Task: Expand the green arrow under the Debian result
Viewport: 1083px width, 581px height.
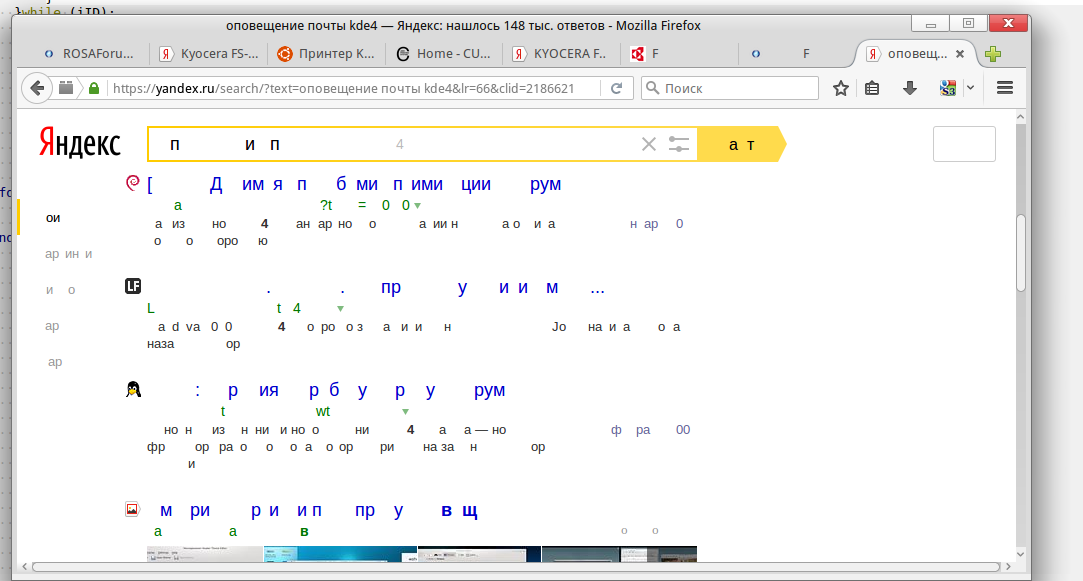Action: pyautogui.click(x=418, y=205)
